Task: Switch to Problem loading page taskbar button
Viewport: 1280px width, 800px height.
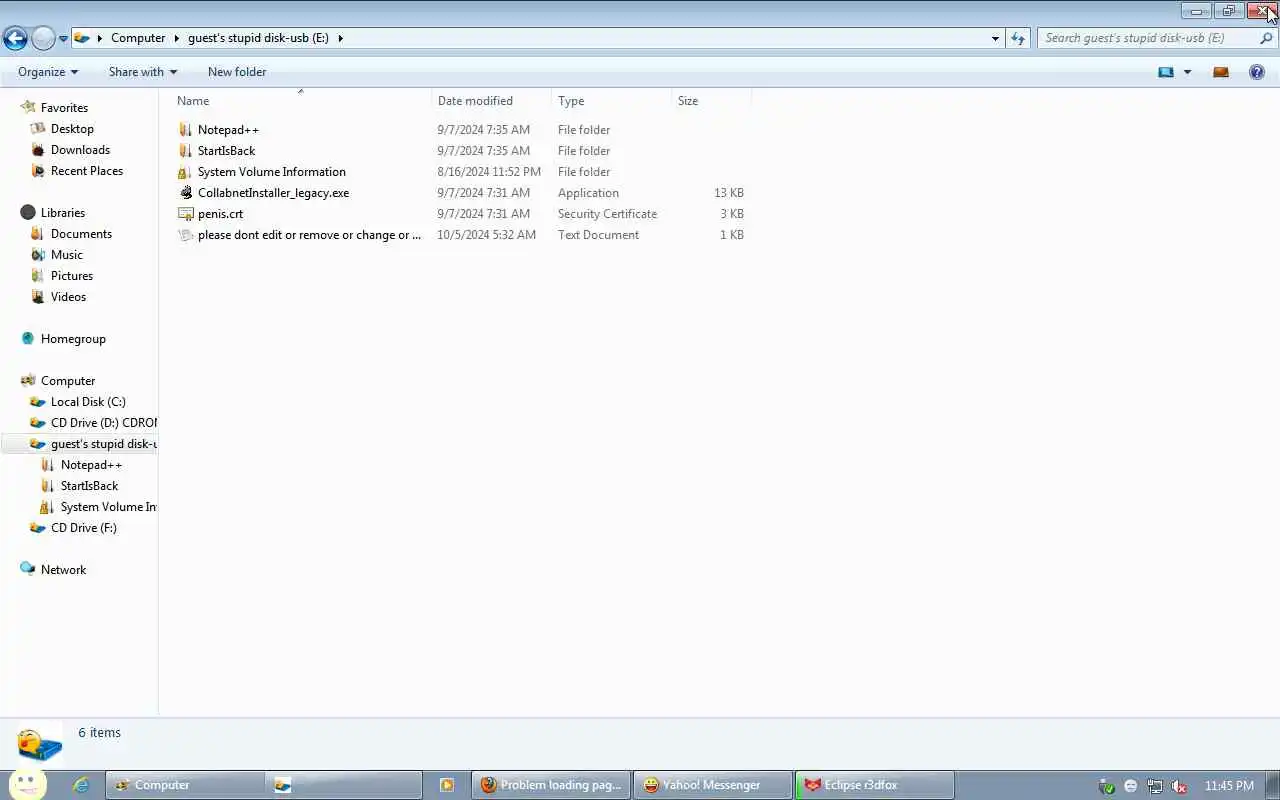Action: pyautogui.click(x=552, y=785)
